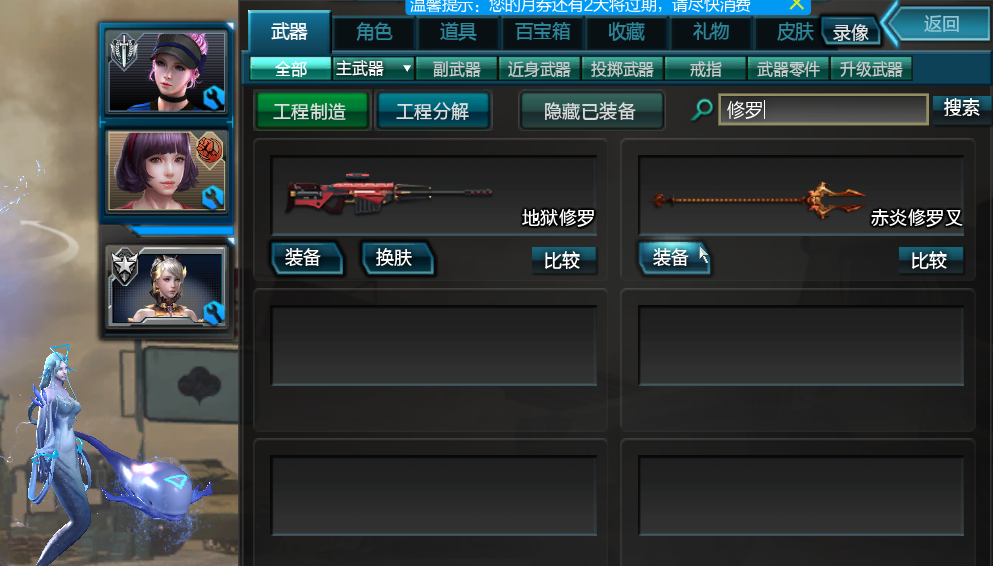The image size is (993, 566).
Task: Click 工程制造 green button
Action: 310,111
